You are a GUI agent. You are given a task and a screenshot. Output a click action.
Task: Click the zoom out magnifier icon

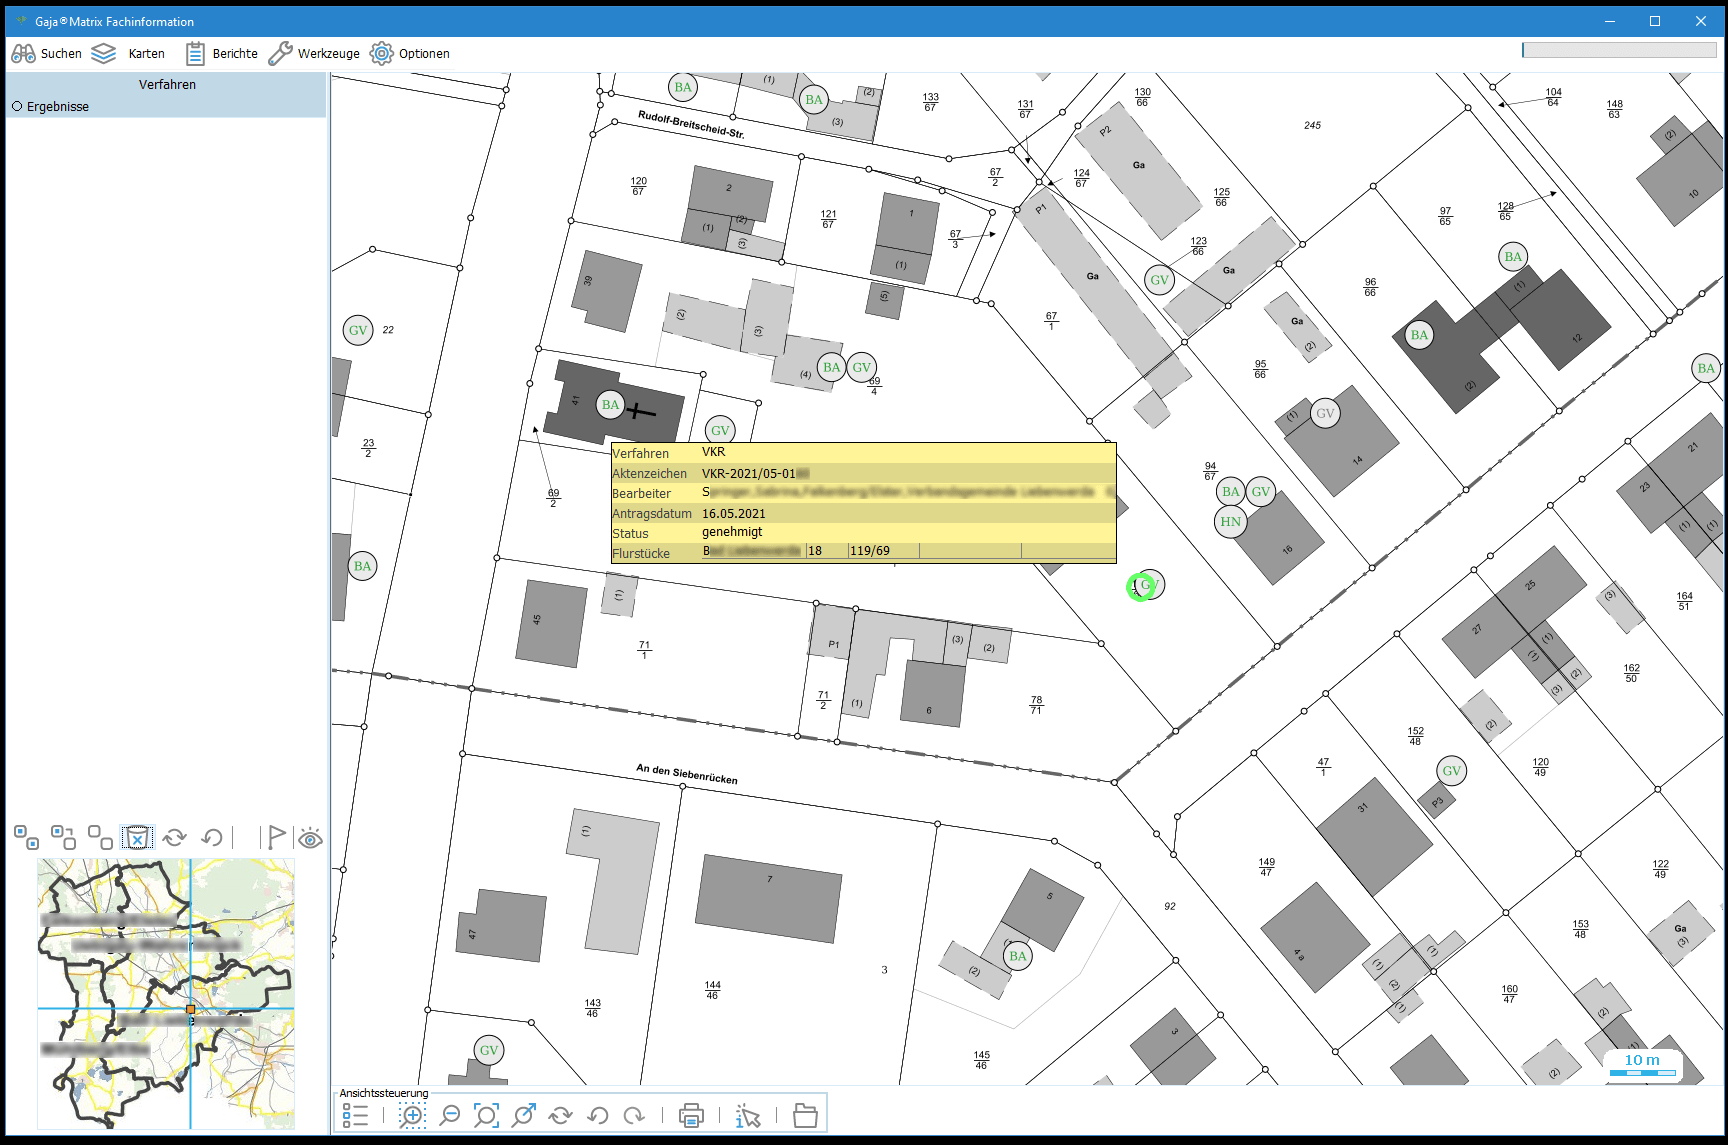[x=450, y=1115]
